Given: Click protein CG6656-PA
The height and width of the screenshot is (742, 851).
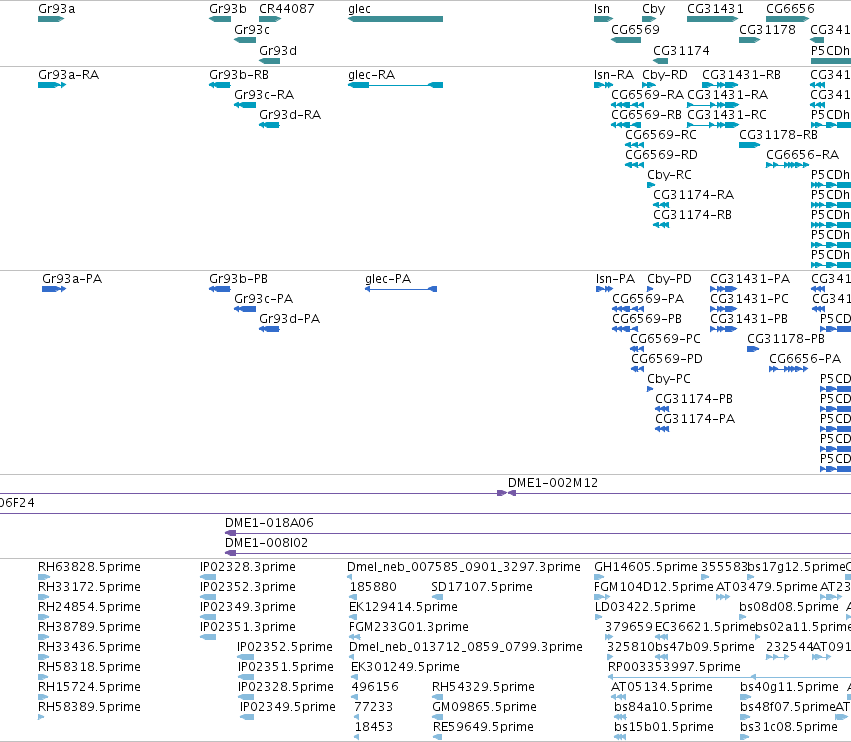Looking at the screenshot, I should click(805, 359).
